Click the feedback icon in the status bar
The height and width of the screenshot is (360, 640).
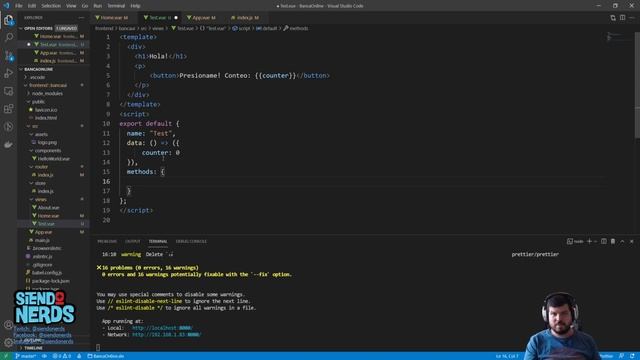click(x=622, y=356)
